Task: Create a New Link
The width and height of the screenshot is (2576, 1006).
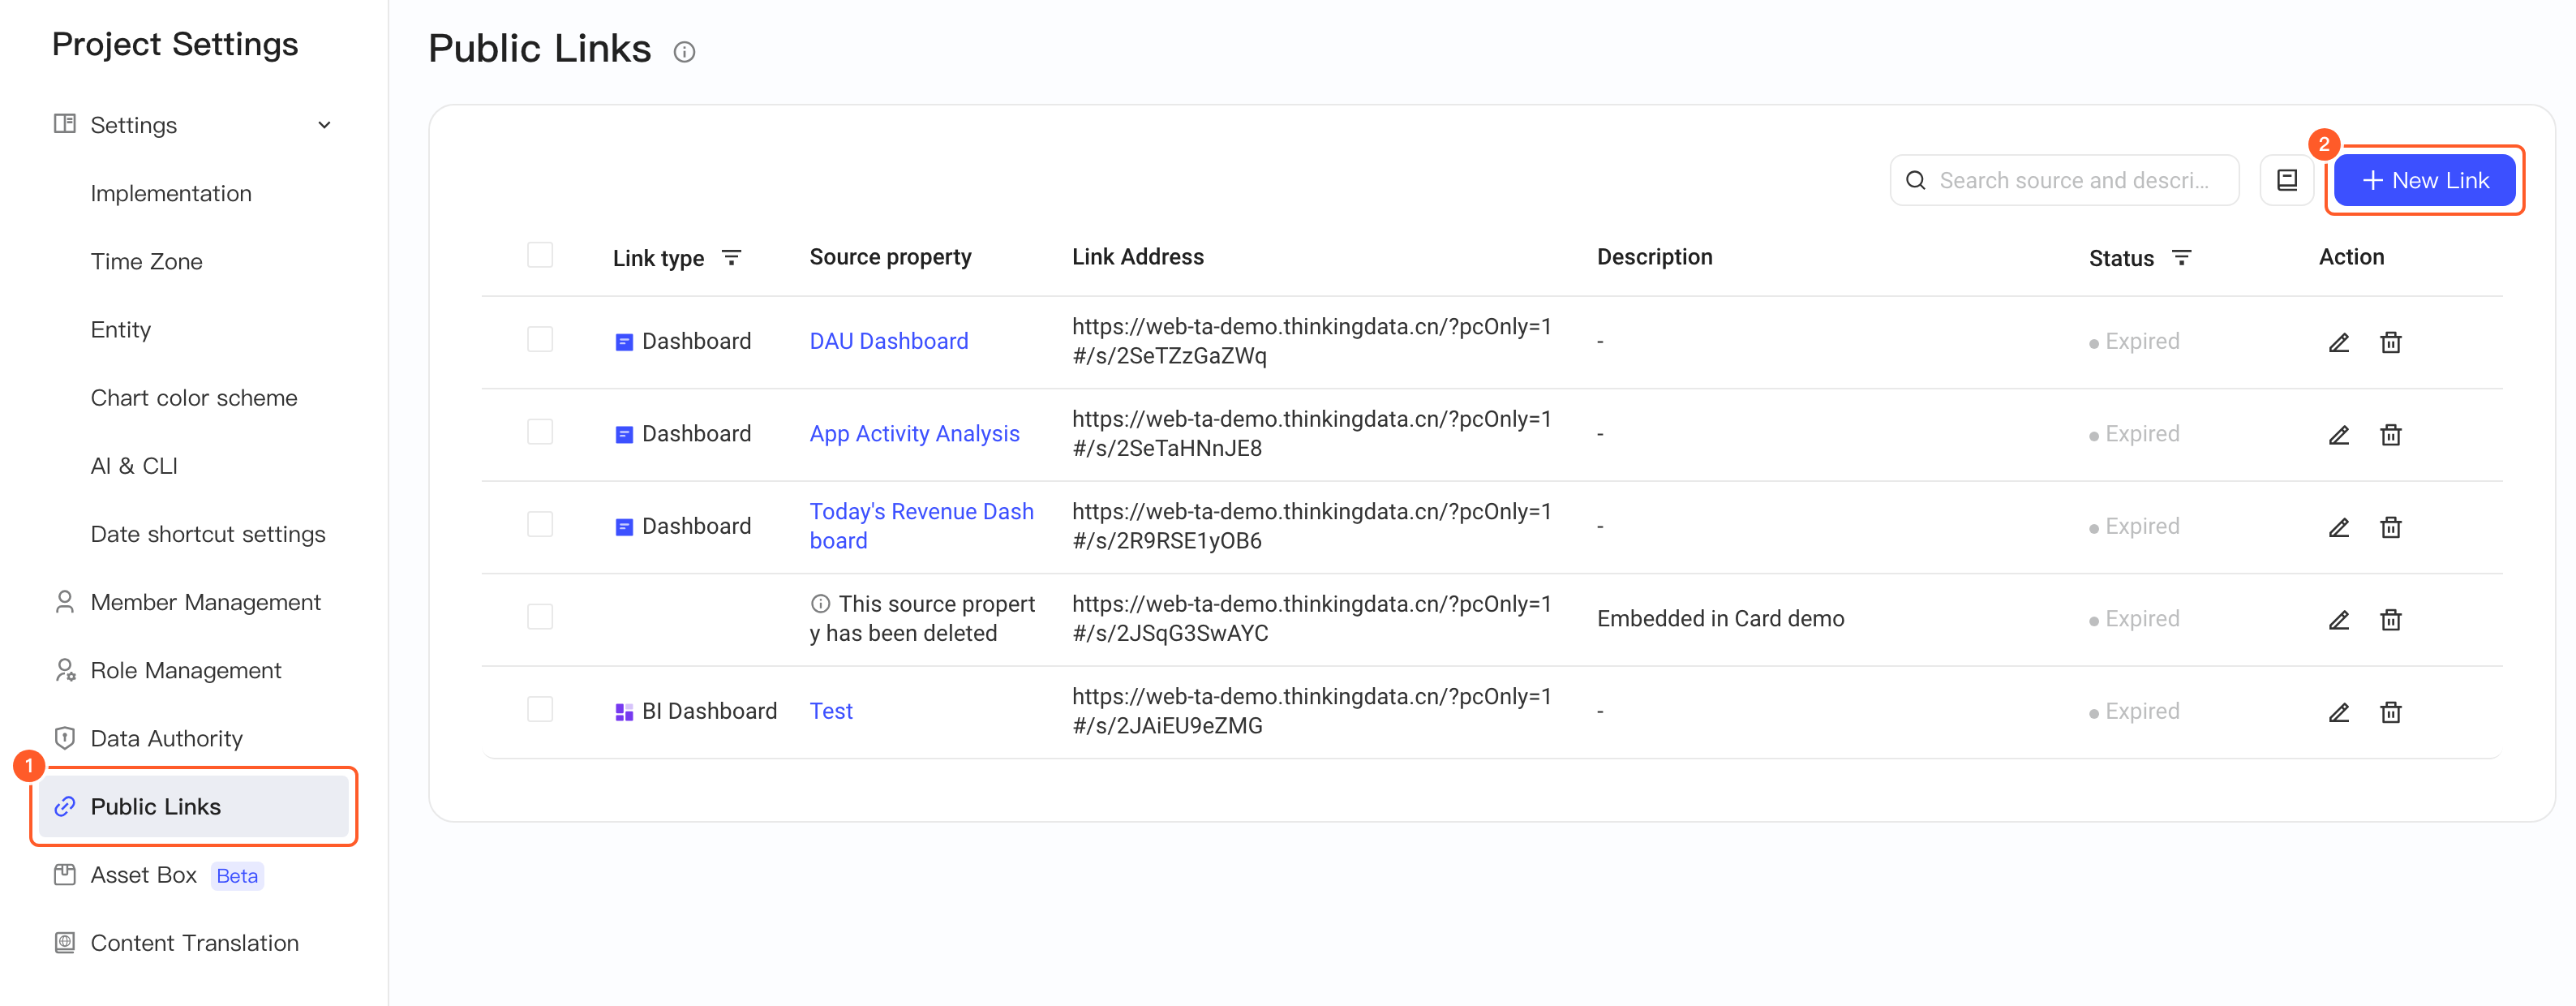Action: coord(2424,180)
